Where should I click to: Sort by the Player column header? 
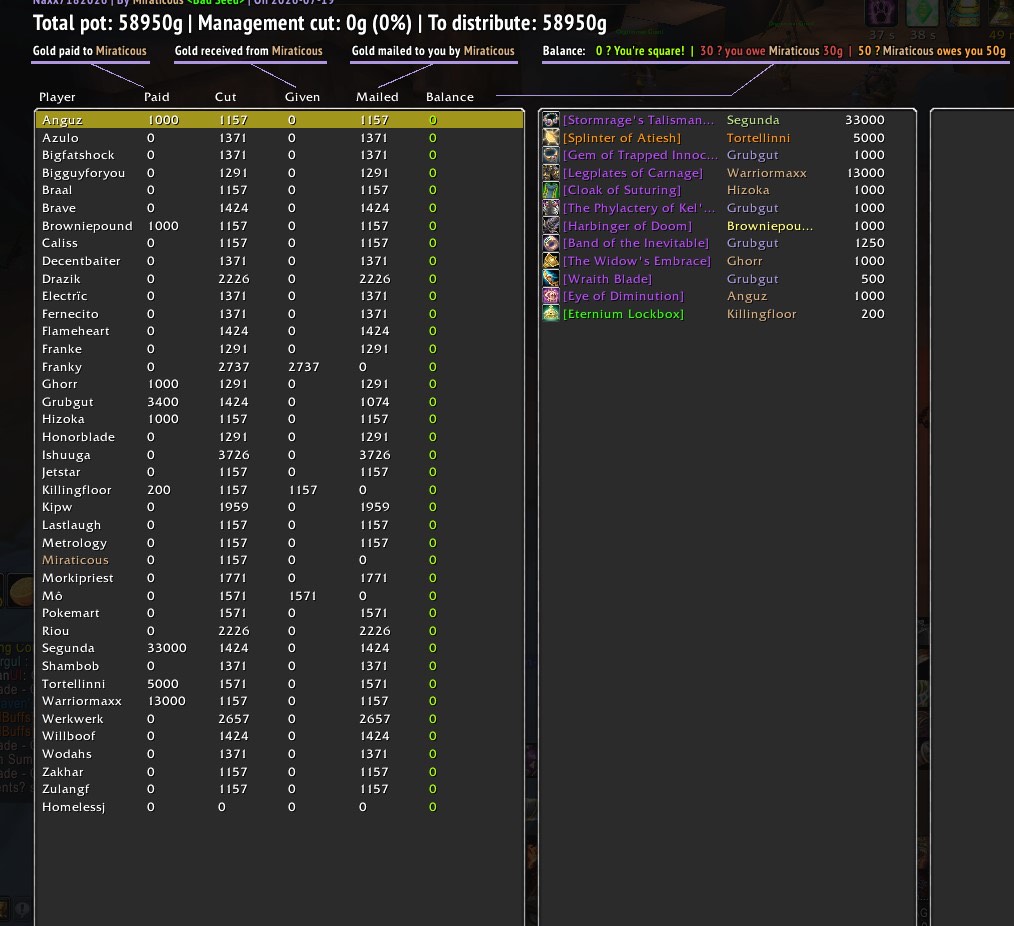[x=57, y=97]
